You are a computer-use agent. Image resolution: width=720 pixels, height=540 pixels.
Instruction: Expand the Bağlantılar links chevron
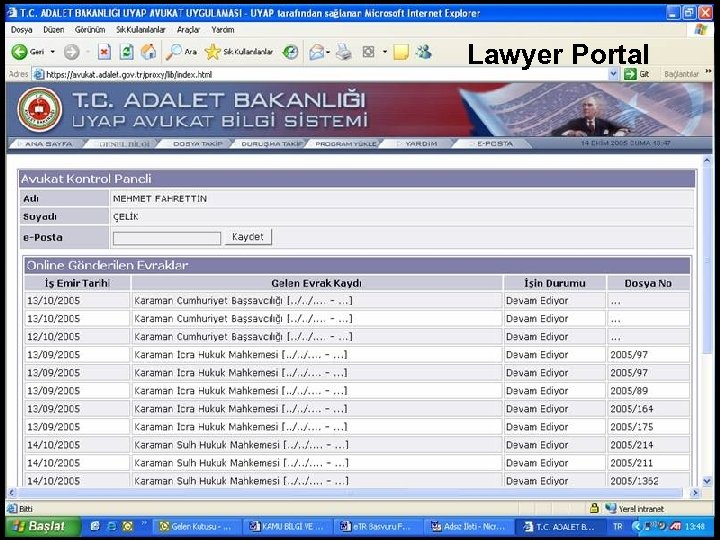click(708, 72)
